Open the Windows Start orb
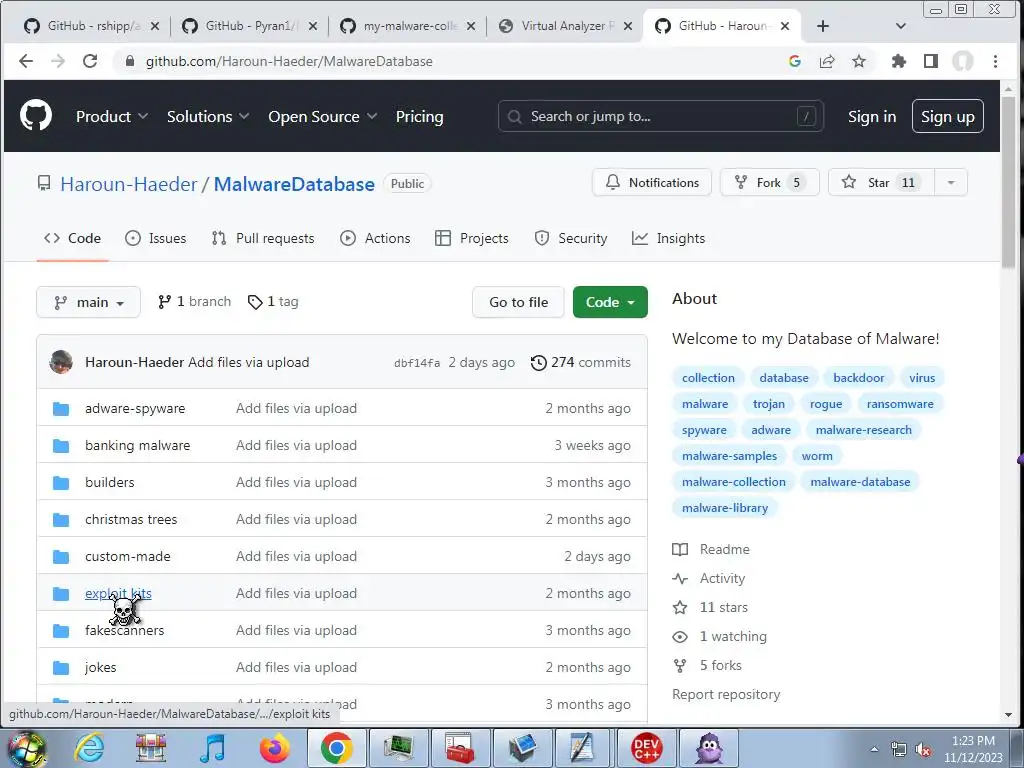This screenshot has height=768, width=1024. pyautogui.click(x=26, y=748)
